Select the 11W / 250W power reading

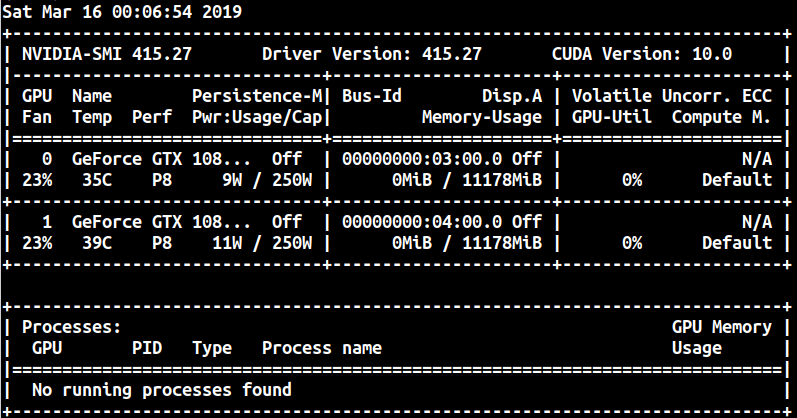point(261,243)
